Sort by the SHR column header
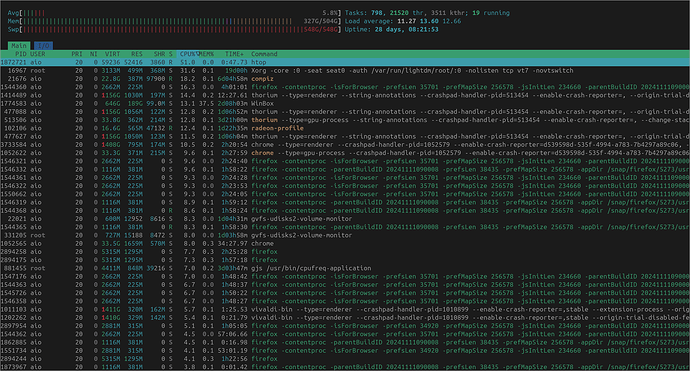Viewport: 690px width, 371px height. [x=159, y=54]
